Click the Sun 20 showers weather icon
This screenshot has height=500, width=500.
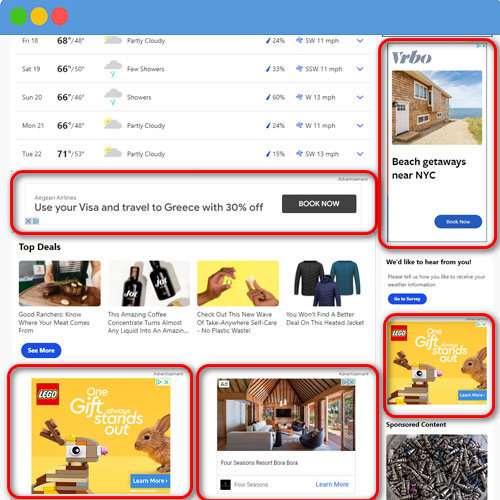(113, 97)
